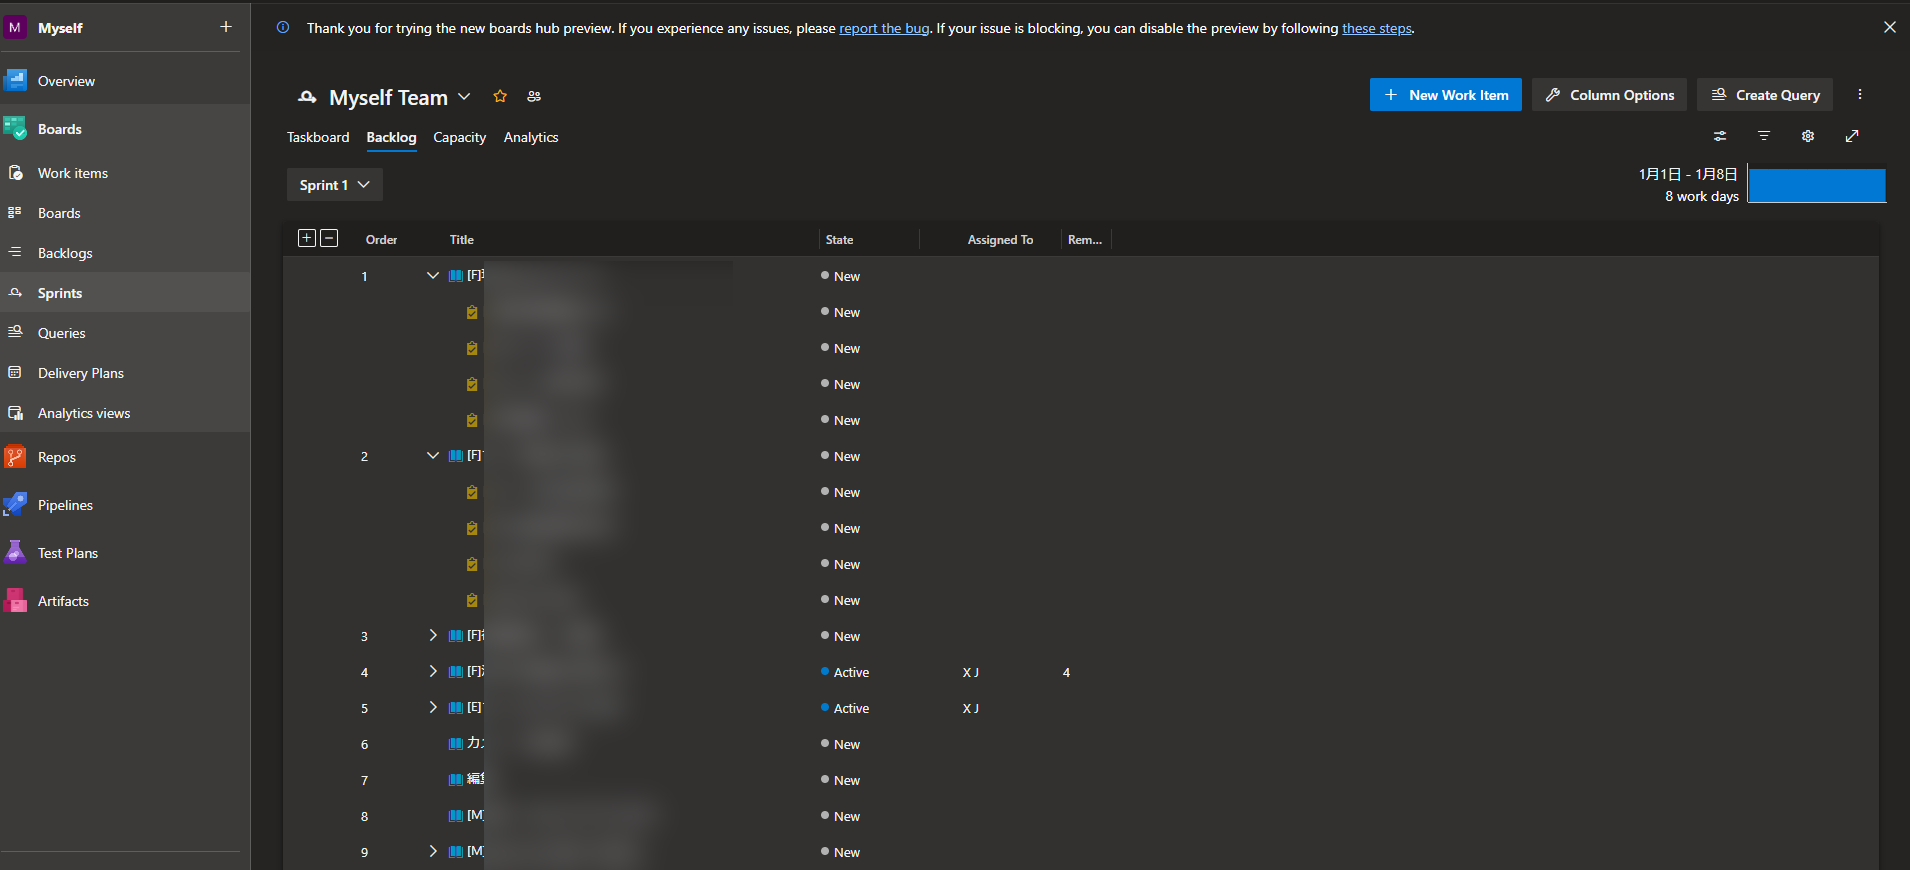Open Column Options
Screen dimensions: 1910x870
coord(1609,95)
